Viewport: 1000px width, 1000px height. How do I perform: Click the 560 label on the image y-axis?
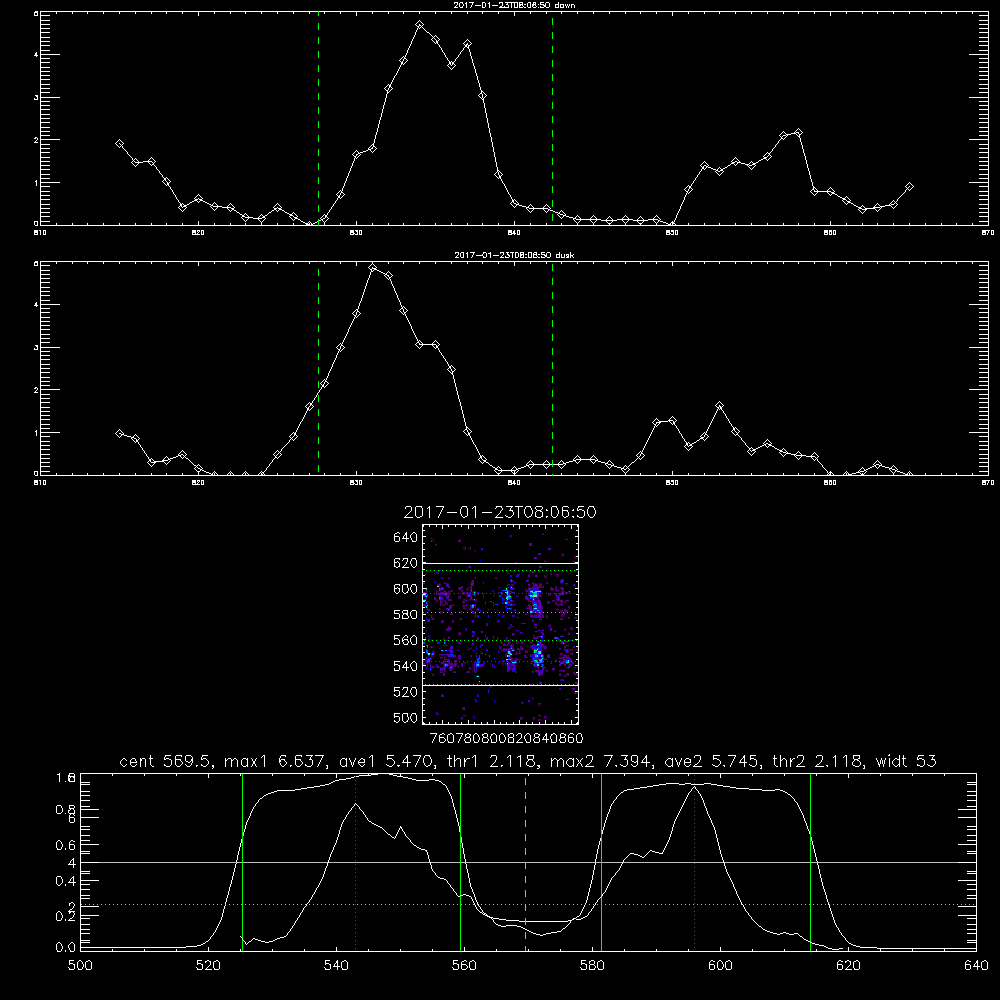(406, 640)
